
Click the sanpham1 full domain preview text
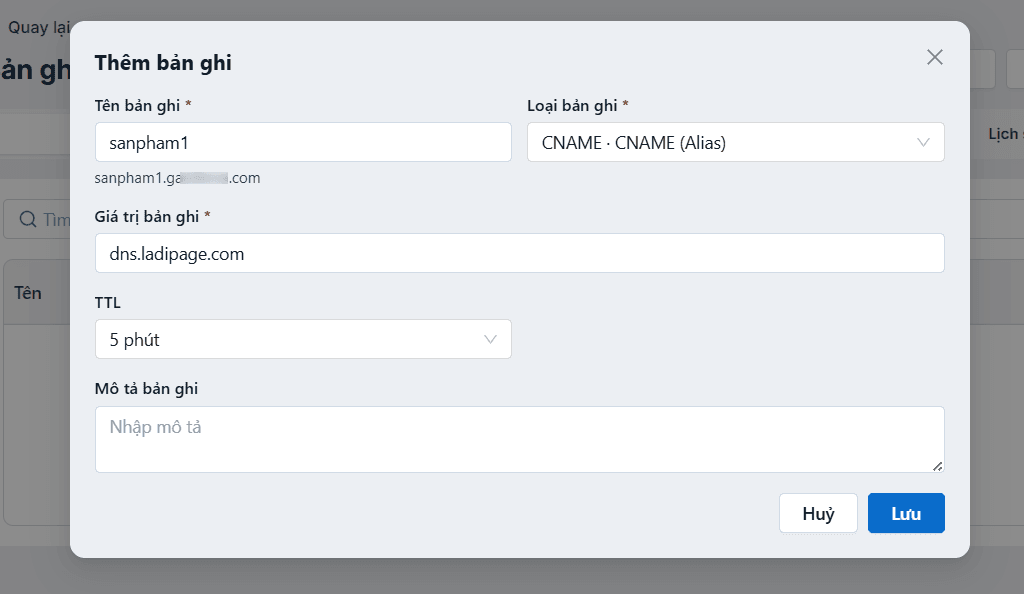pos(177,178)
